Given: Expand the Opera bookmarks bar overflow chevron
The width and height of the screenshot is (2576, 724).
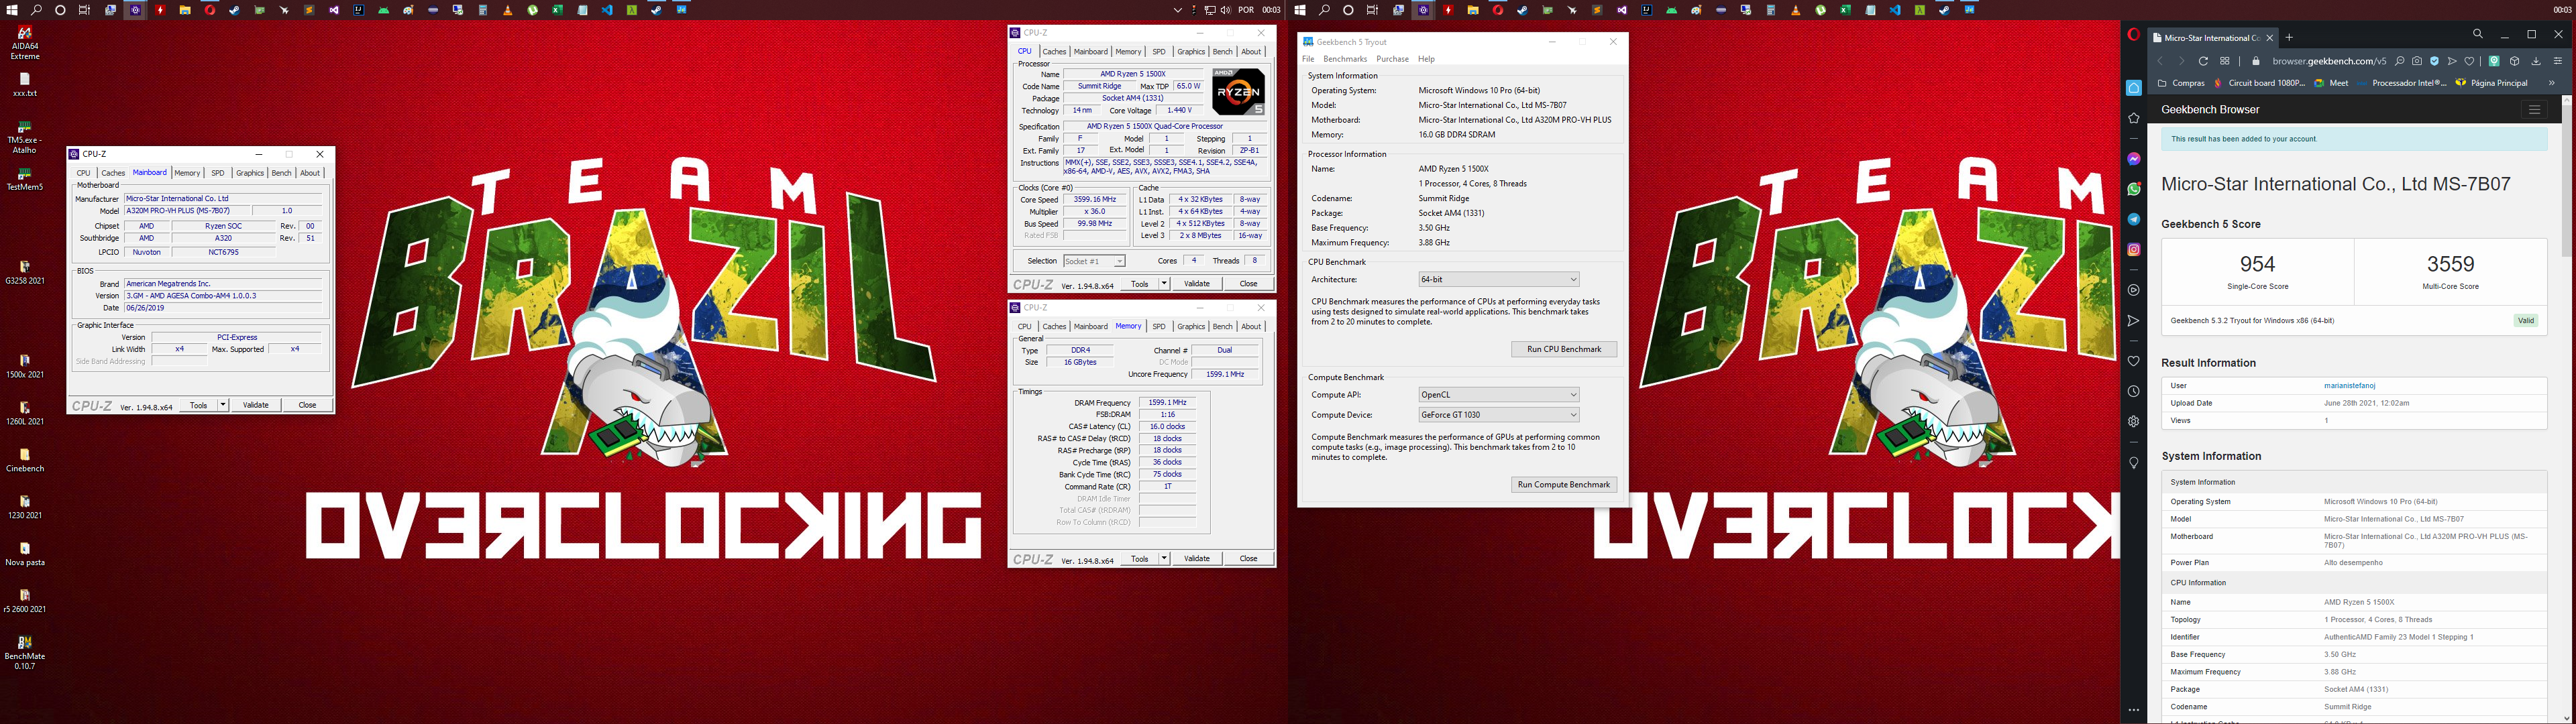Looking at the screenshot, I should [2552, 83].
